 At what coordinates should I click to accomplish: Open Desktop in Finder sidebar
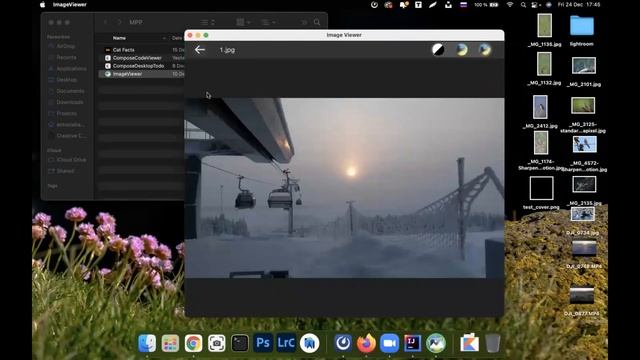point(66,80)
